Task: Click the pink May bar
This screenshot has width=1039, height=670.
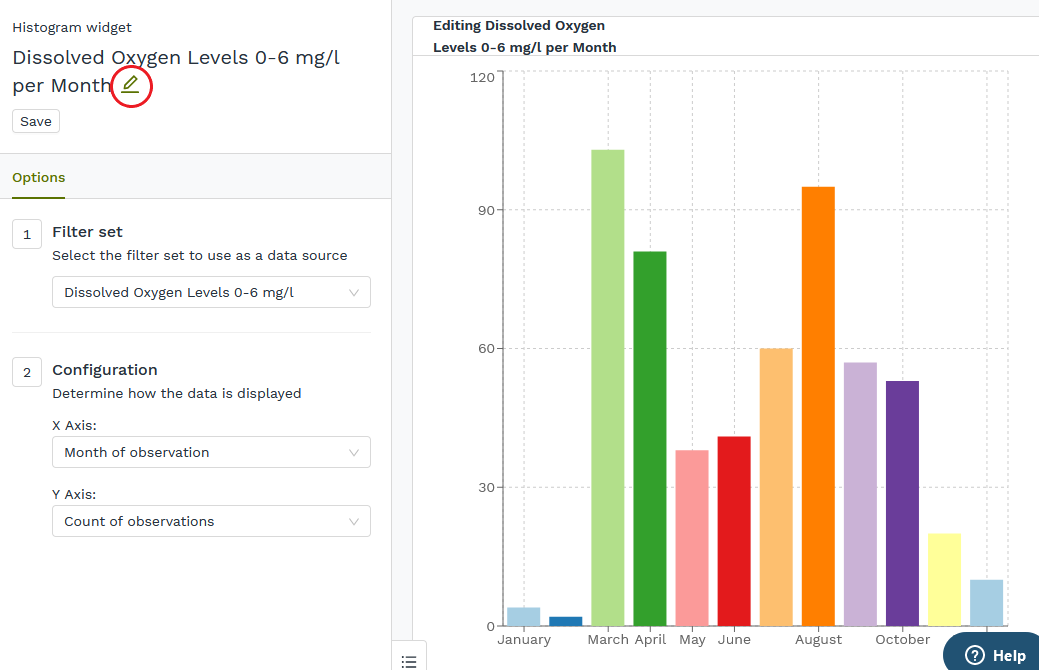Action: coord(692,538)
